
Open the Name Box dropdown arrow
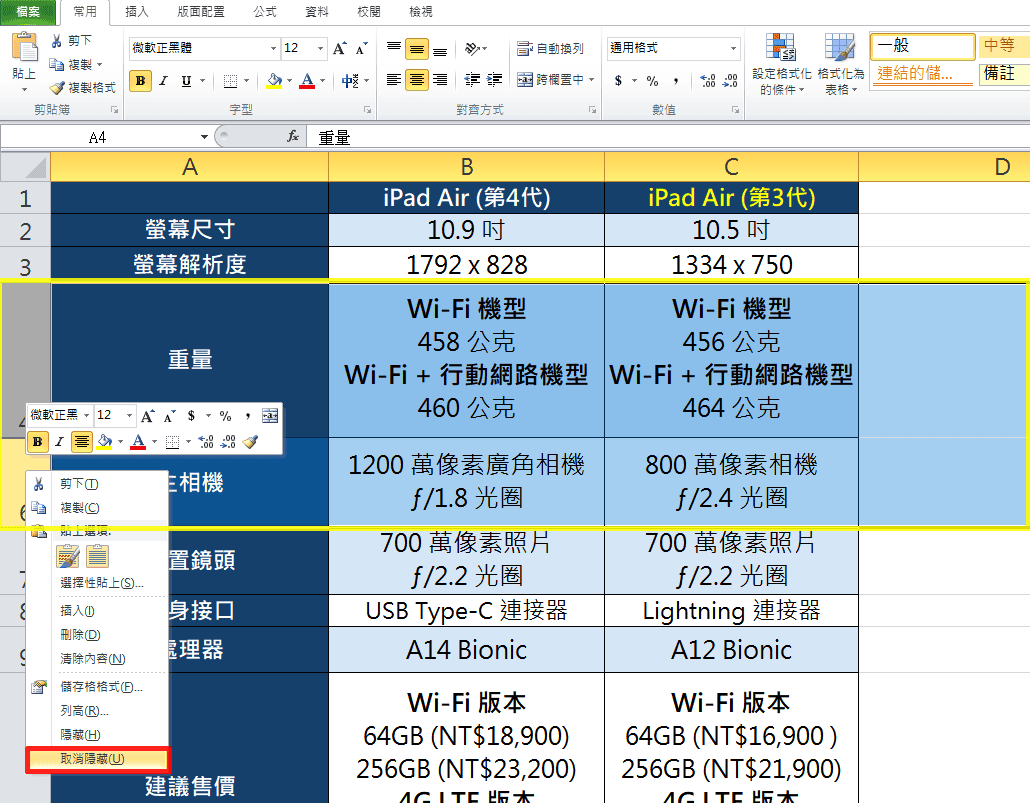[204, 137]
